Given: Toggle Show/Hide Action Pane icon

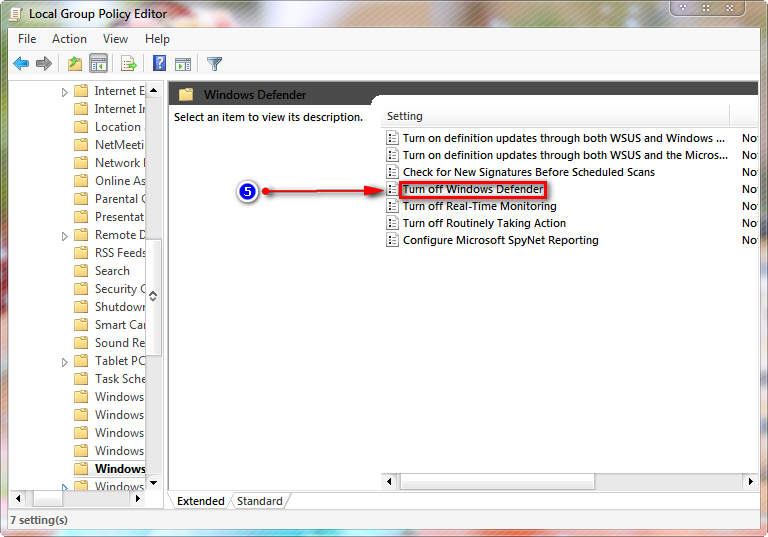Looking at the screenshot, I should pos(183,64).
